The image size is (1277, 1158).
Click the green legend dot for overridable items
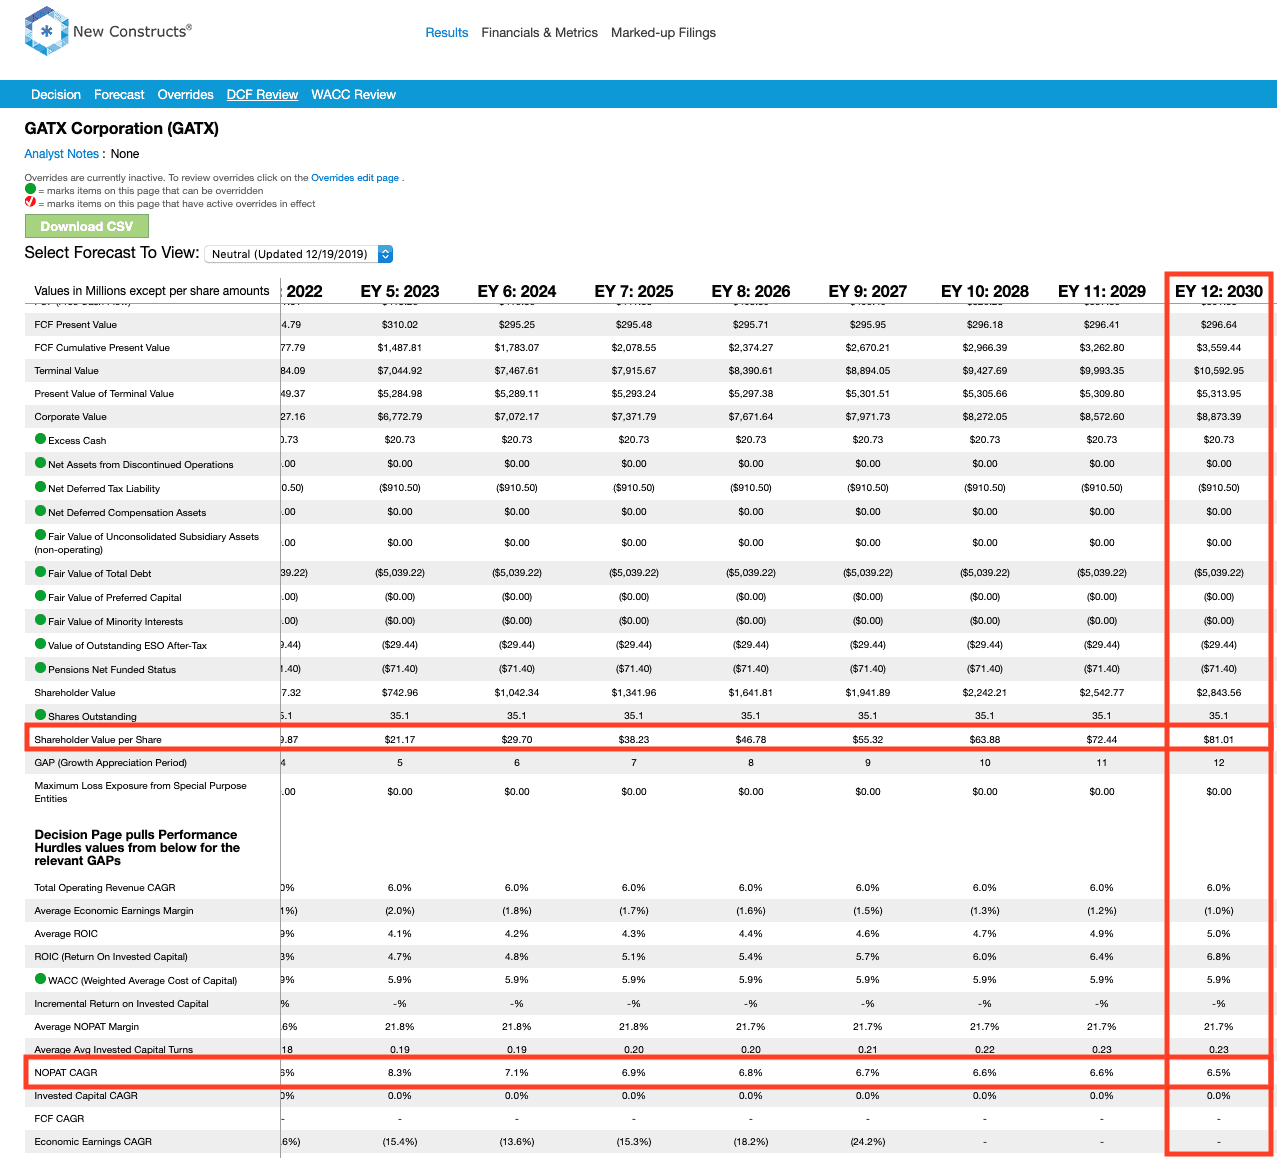pos(30,189)
